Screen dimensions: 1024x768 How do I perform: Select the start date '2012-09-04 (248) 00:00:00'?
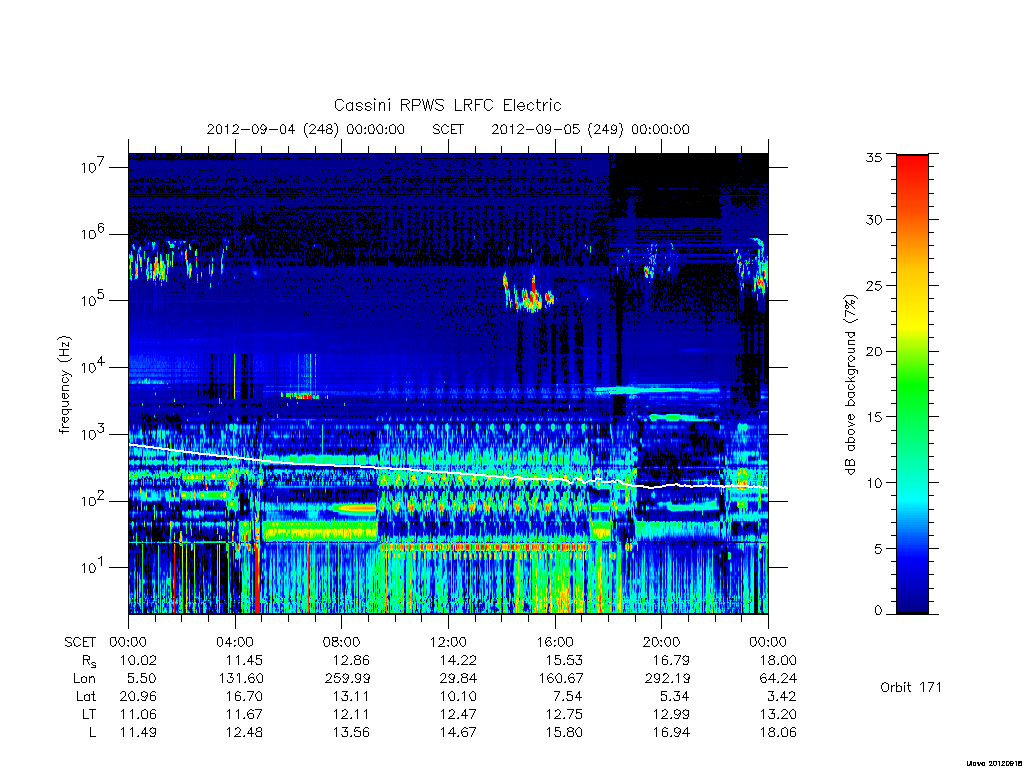(x=306, y=129)
